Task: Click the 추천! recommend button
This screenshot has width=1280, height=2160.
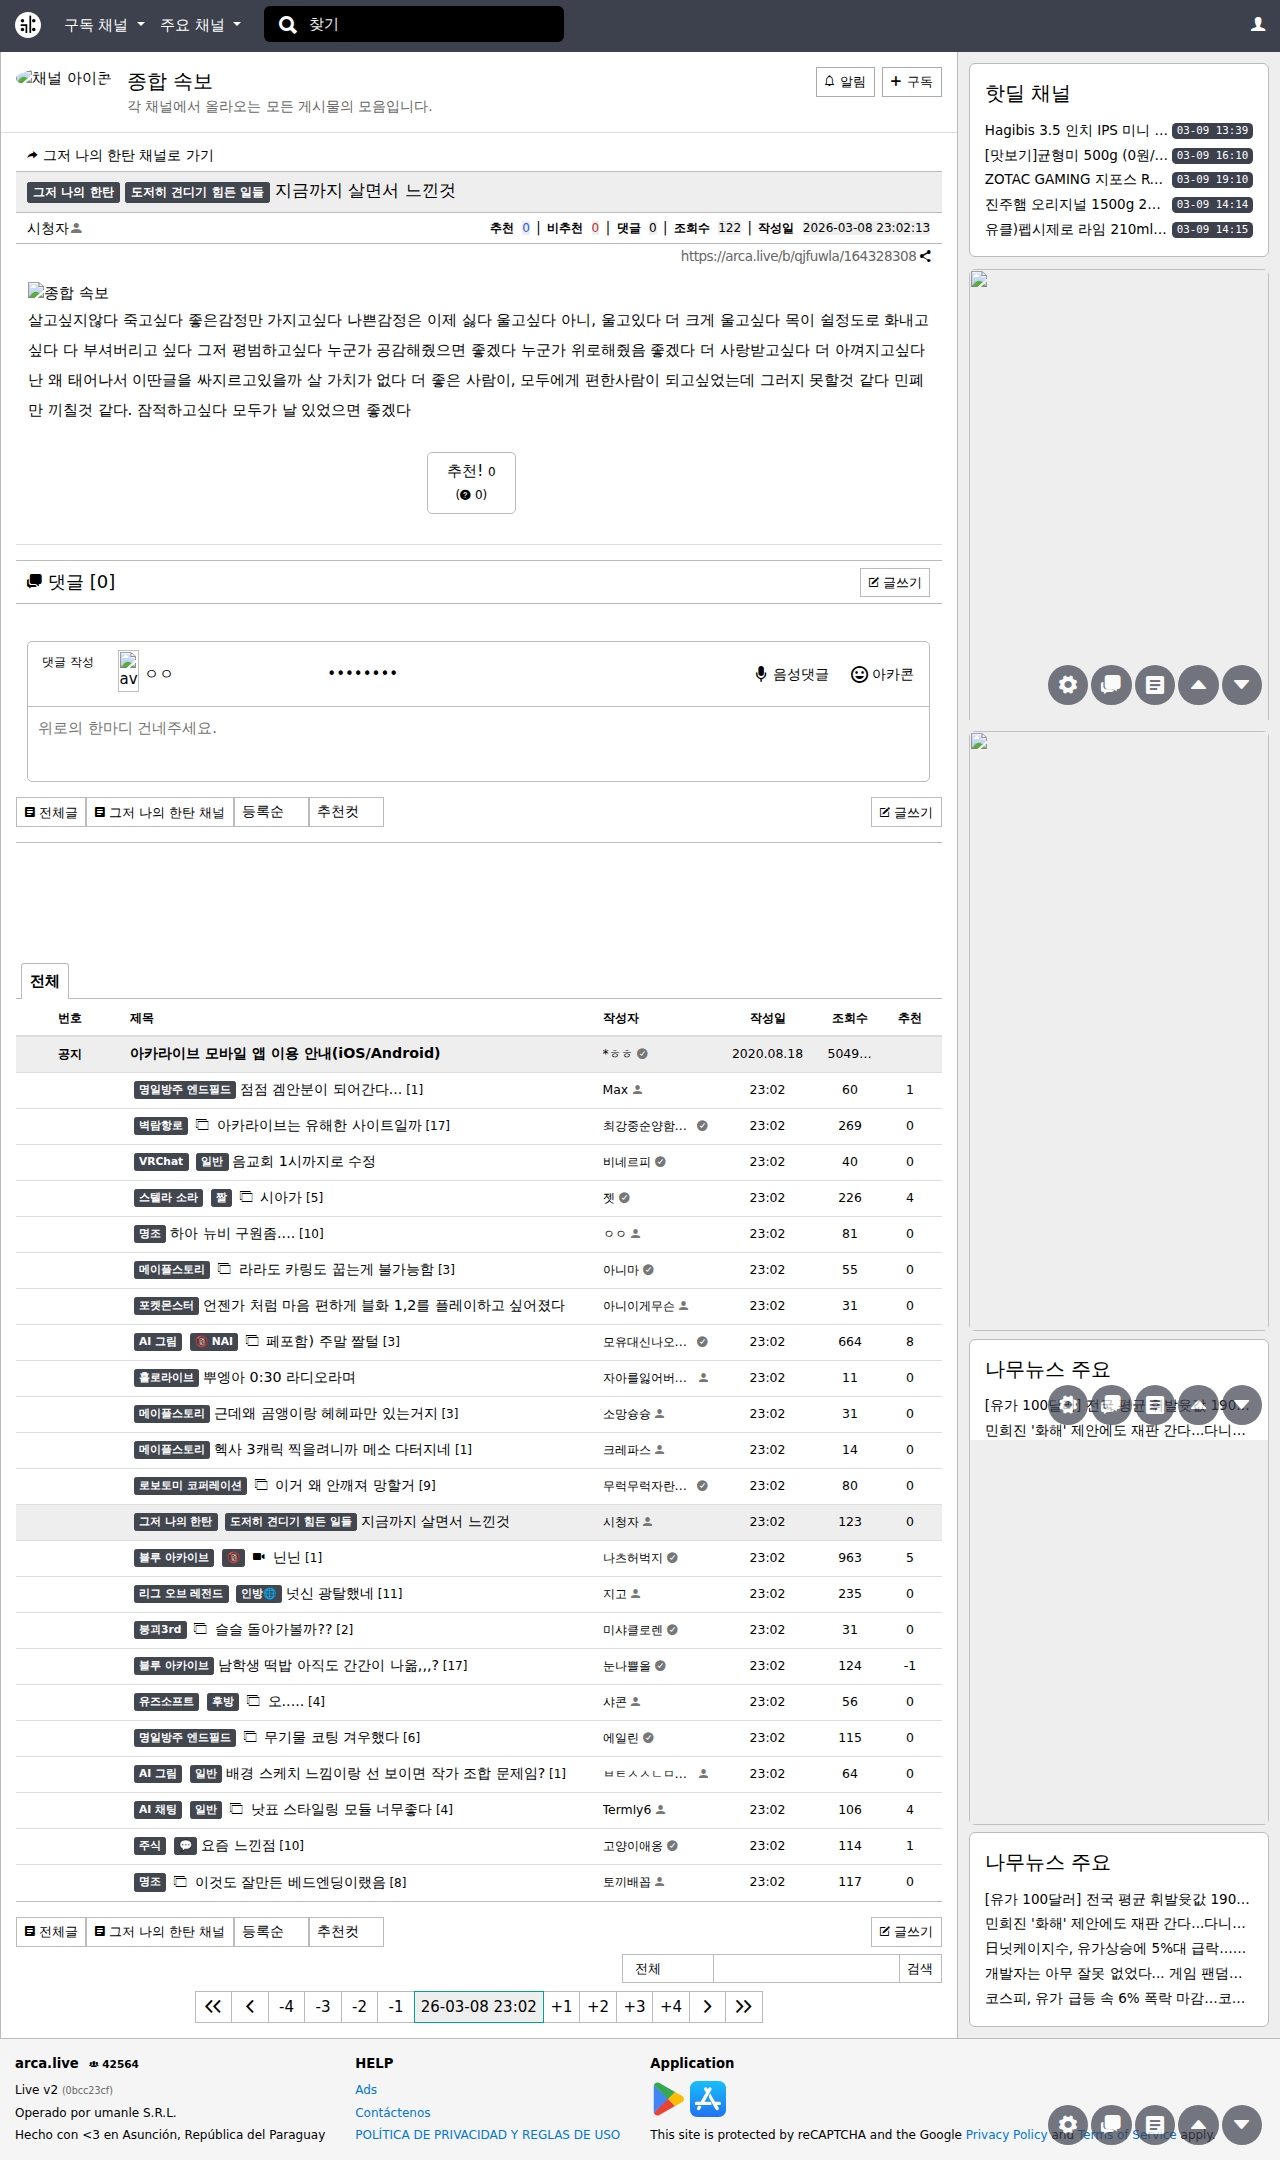Action: click(x=471, y=483)
